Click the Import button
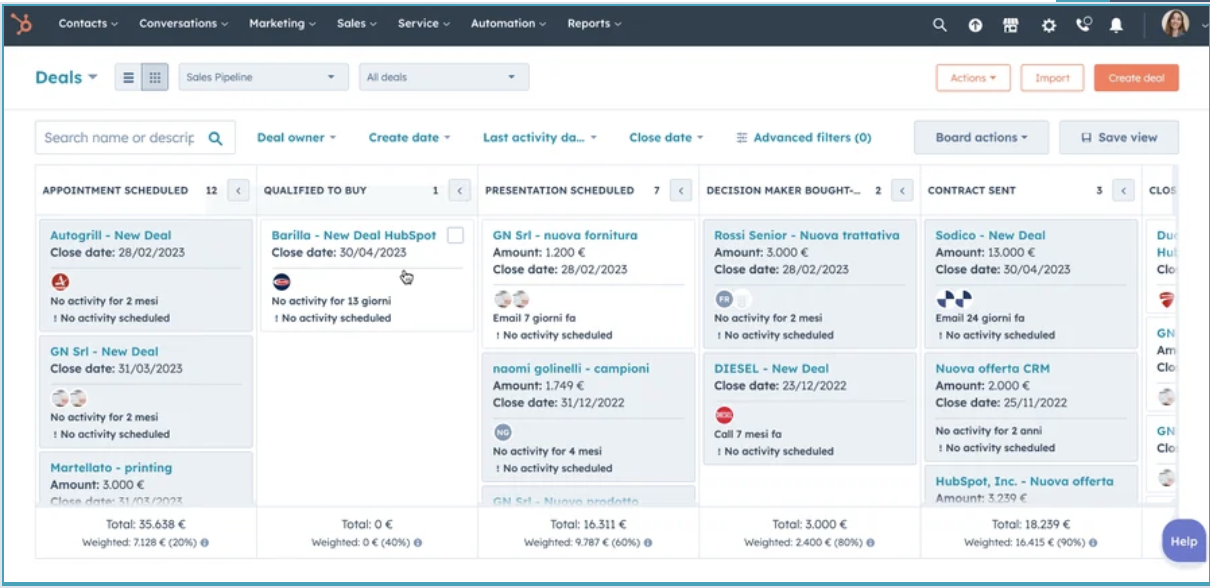Image resolution: width=1210 pixels, height=588 pixels. click(x=1052, y=78)
